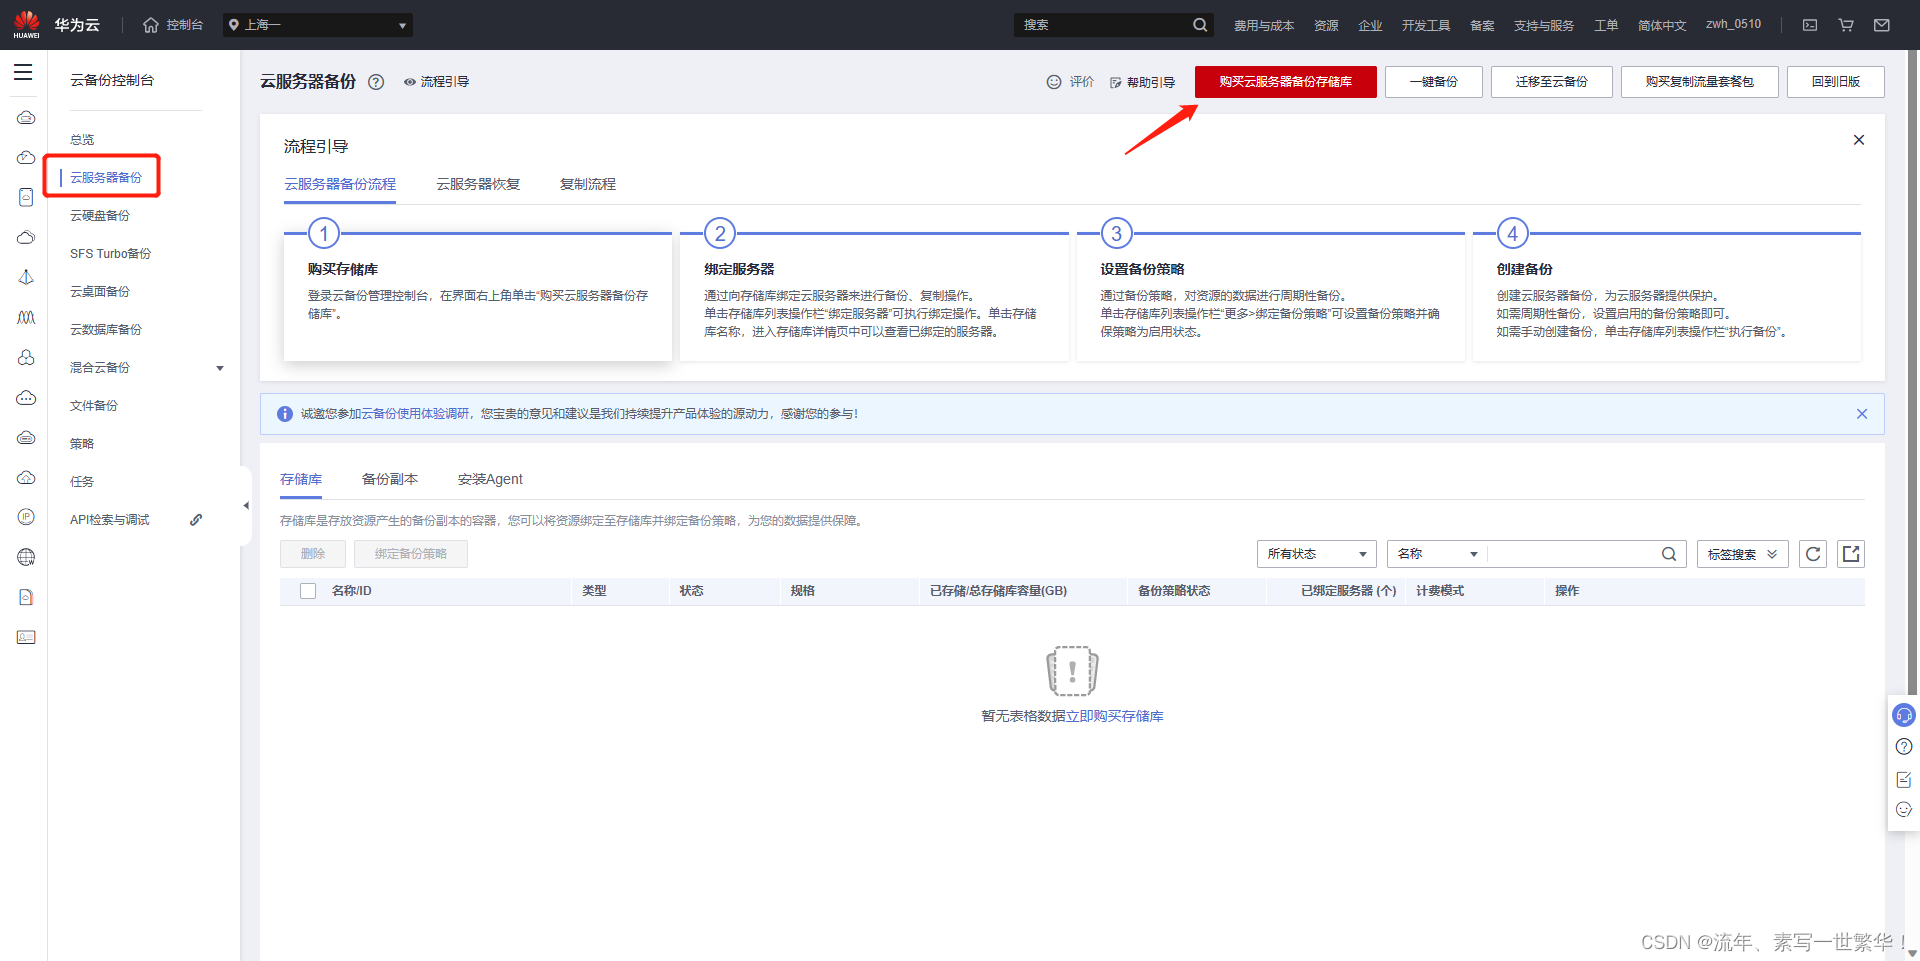Select 云服务器备份 in the sidebar
Viewport: 1920px width, 961px height.
point(106,178)
